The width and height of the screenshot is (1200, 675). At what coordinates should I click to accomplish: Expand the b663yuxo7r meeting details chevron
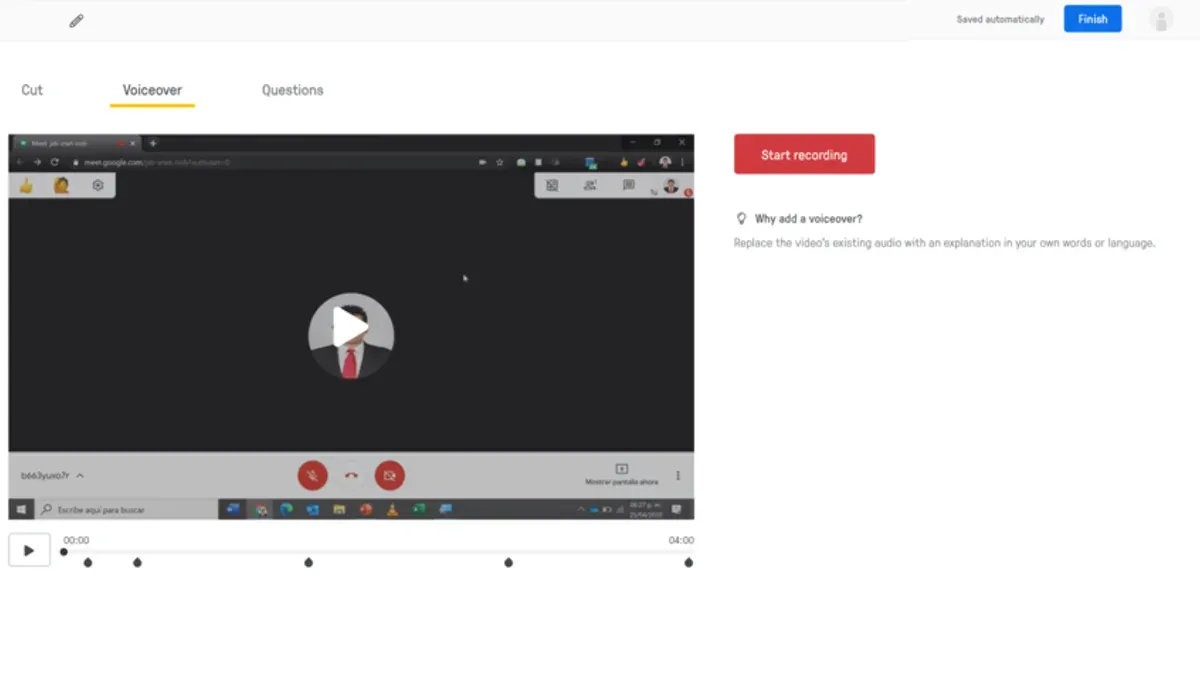tap(80, 476)
